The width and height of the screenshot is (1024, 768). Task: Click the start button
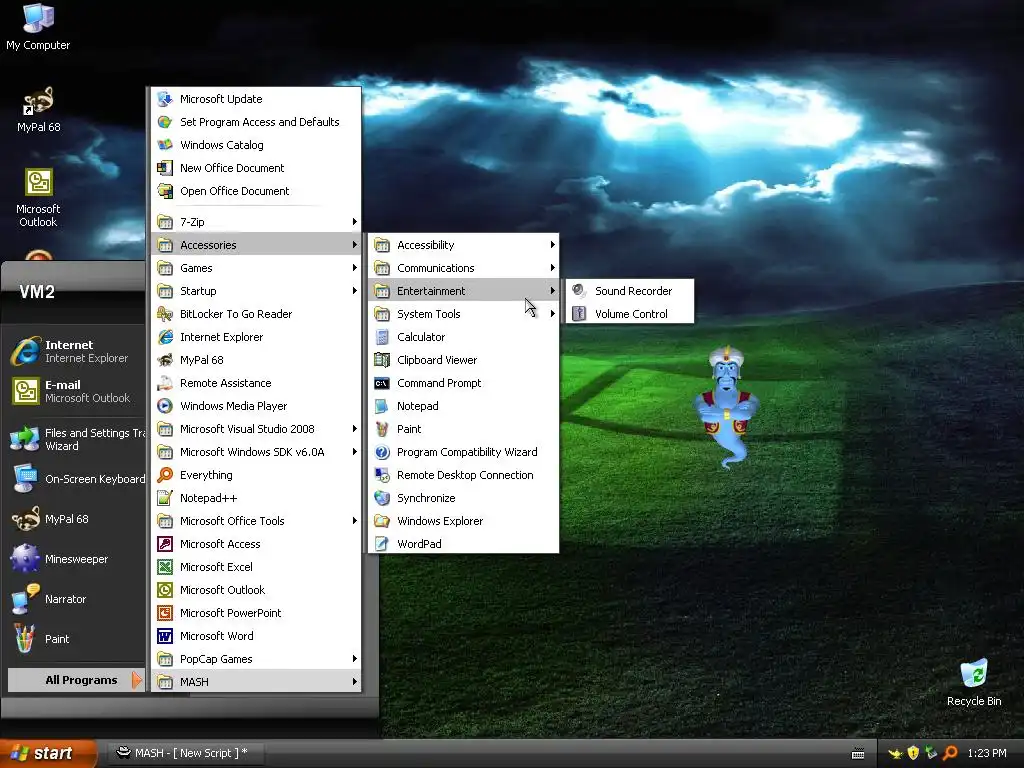47,753
